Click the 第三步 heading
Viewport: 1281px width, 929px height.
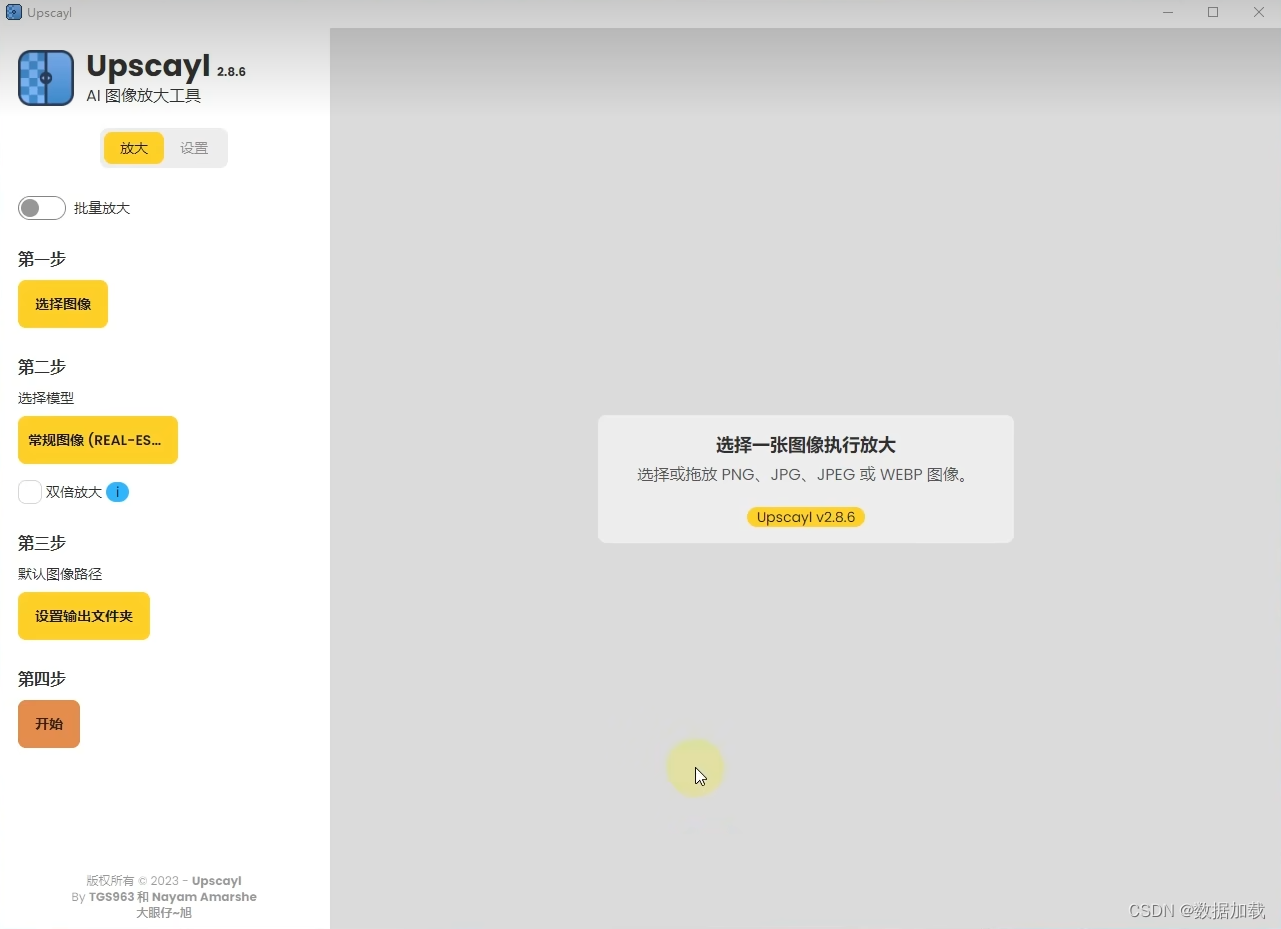(x=42, y=543)
